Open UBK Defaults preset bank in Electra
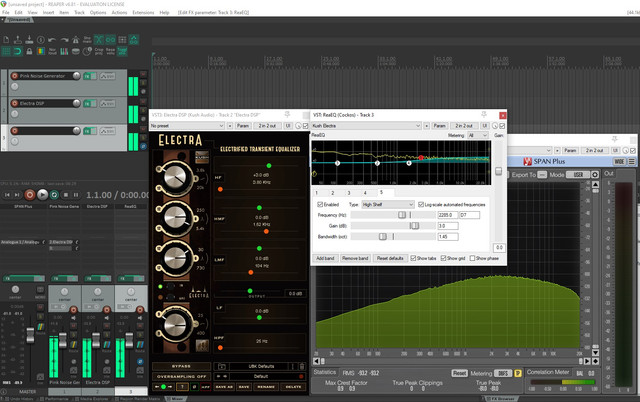The width and height of the screenshot is (640, 402). (261, 366)
